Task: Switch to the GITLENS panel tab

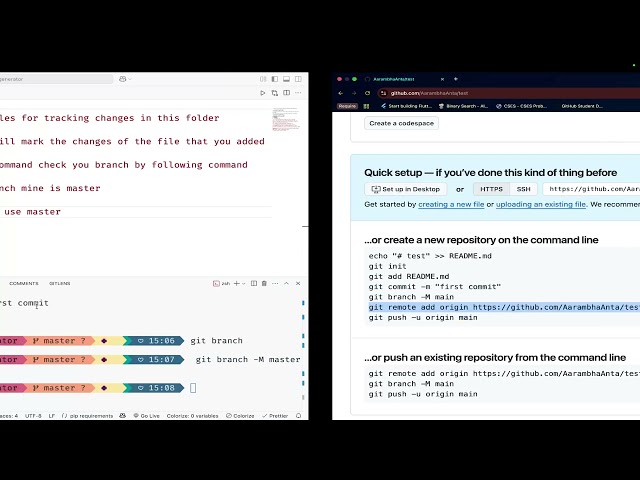Action: coord(60,283)
